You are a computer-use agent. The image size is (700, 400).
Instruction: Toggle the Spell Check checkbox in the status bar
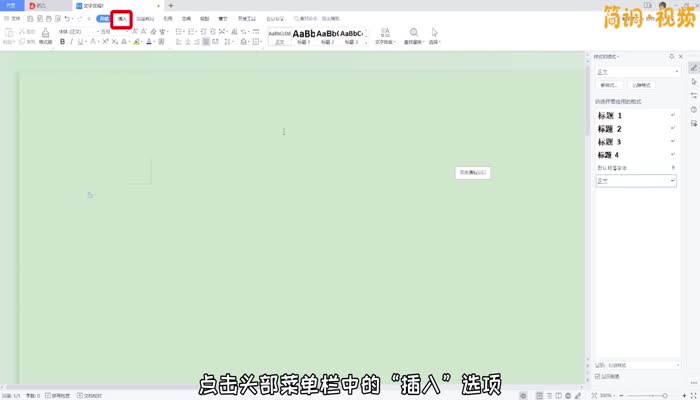coord(47,396)
